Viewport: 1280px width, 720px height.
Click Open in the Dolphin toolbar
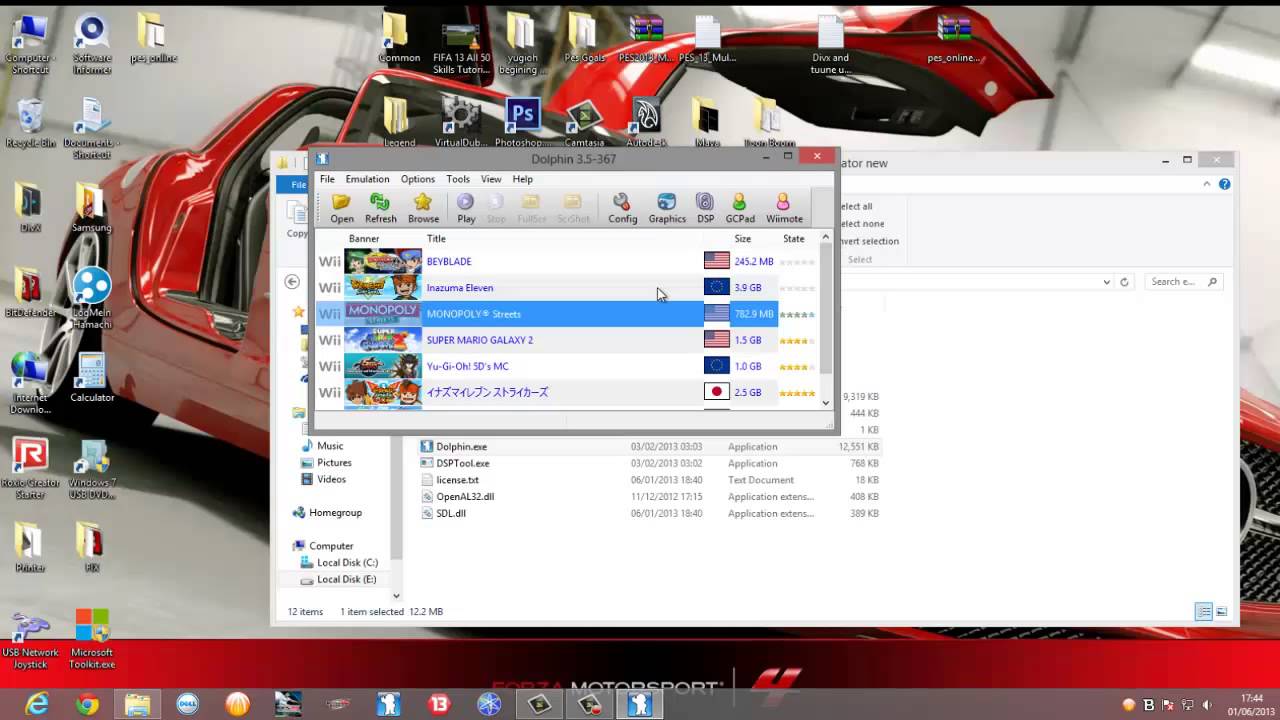tap(342, 209)
